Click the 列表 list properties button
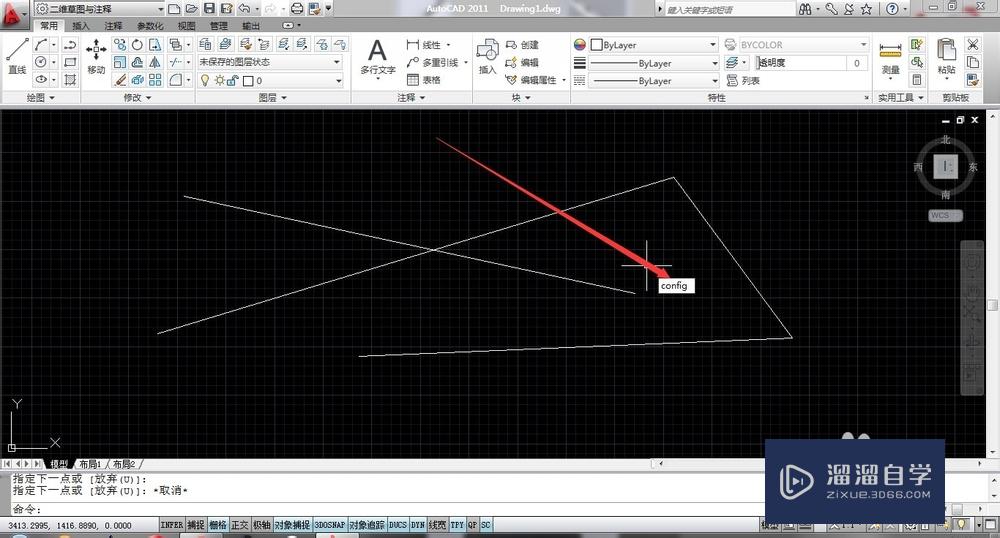 [x=744, y=80]
